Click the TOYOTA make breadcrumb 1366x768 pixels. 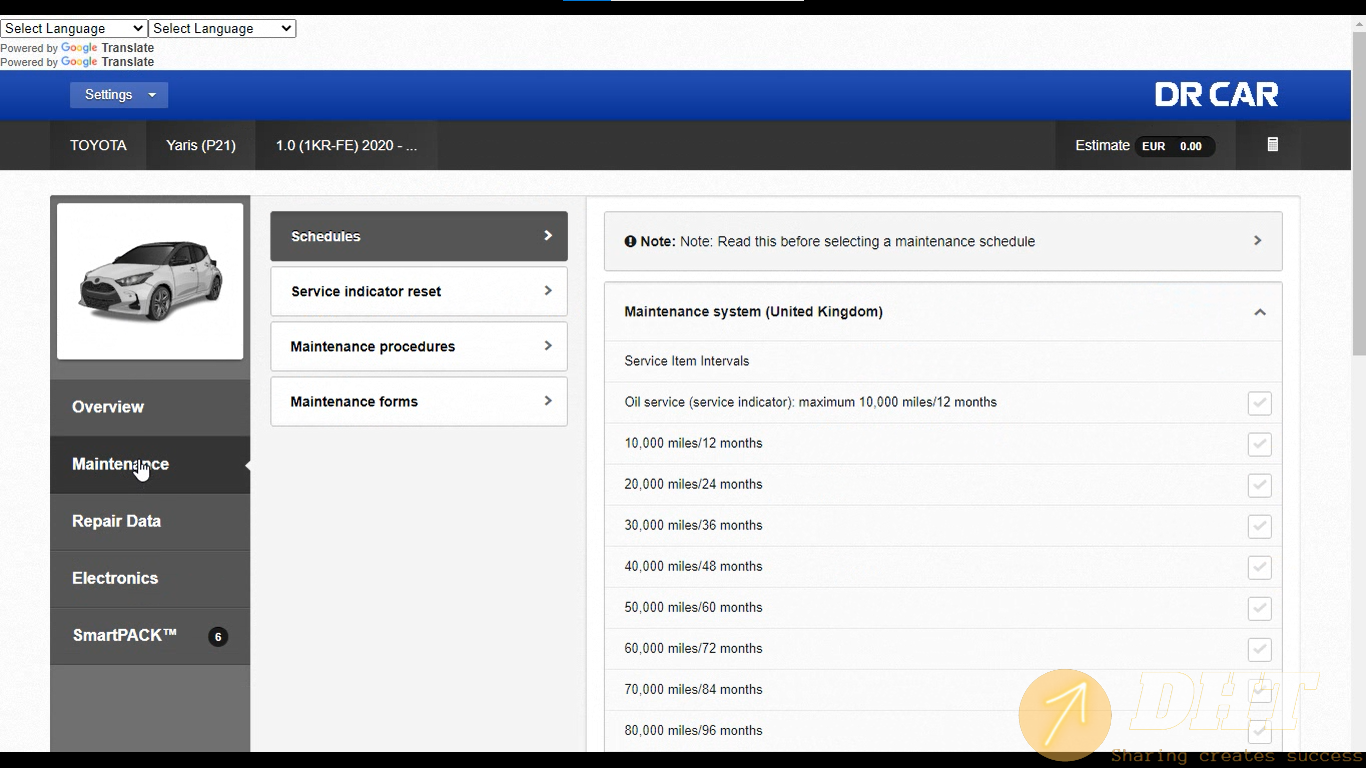tap(98, 145)
